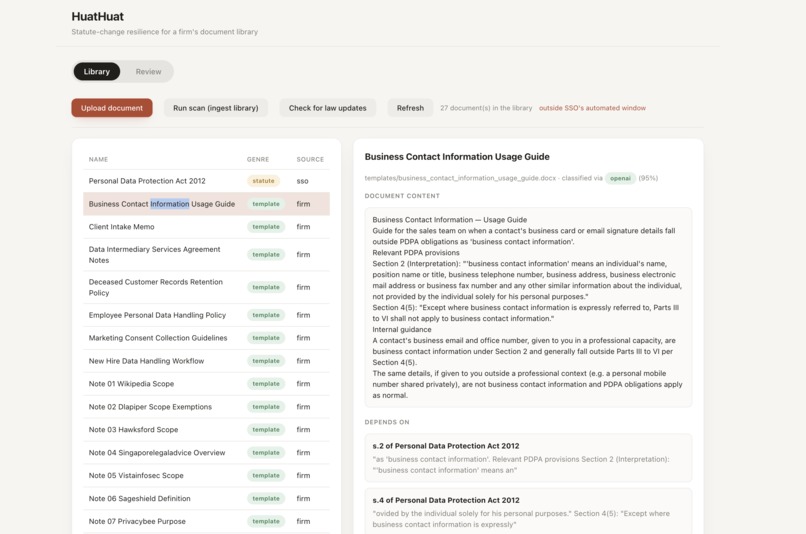Click template badge for Client Intake Memo

click(x=266, y=227)
